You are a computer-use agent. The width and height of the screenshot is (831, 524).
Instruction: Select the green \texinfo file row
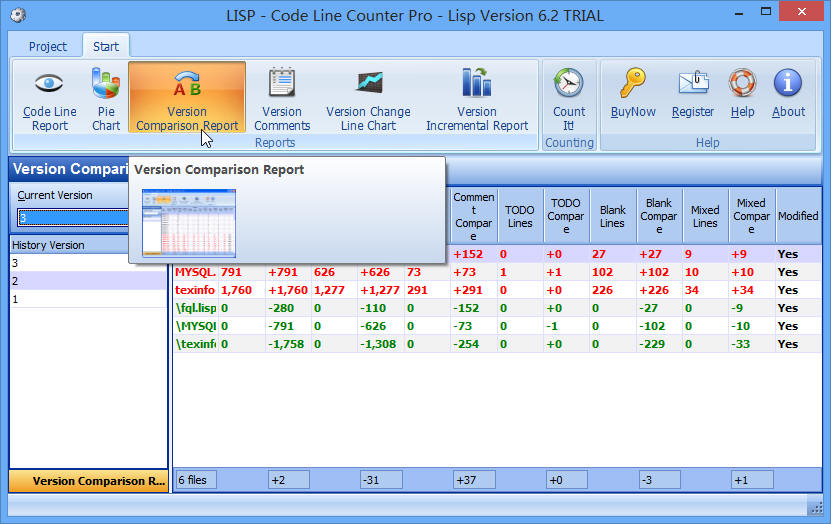(x=497, y=344)
